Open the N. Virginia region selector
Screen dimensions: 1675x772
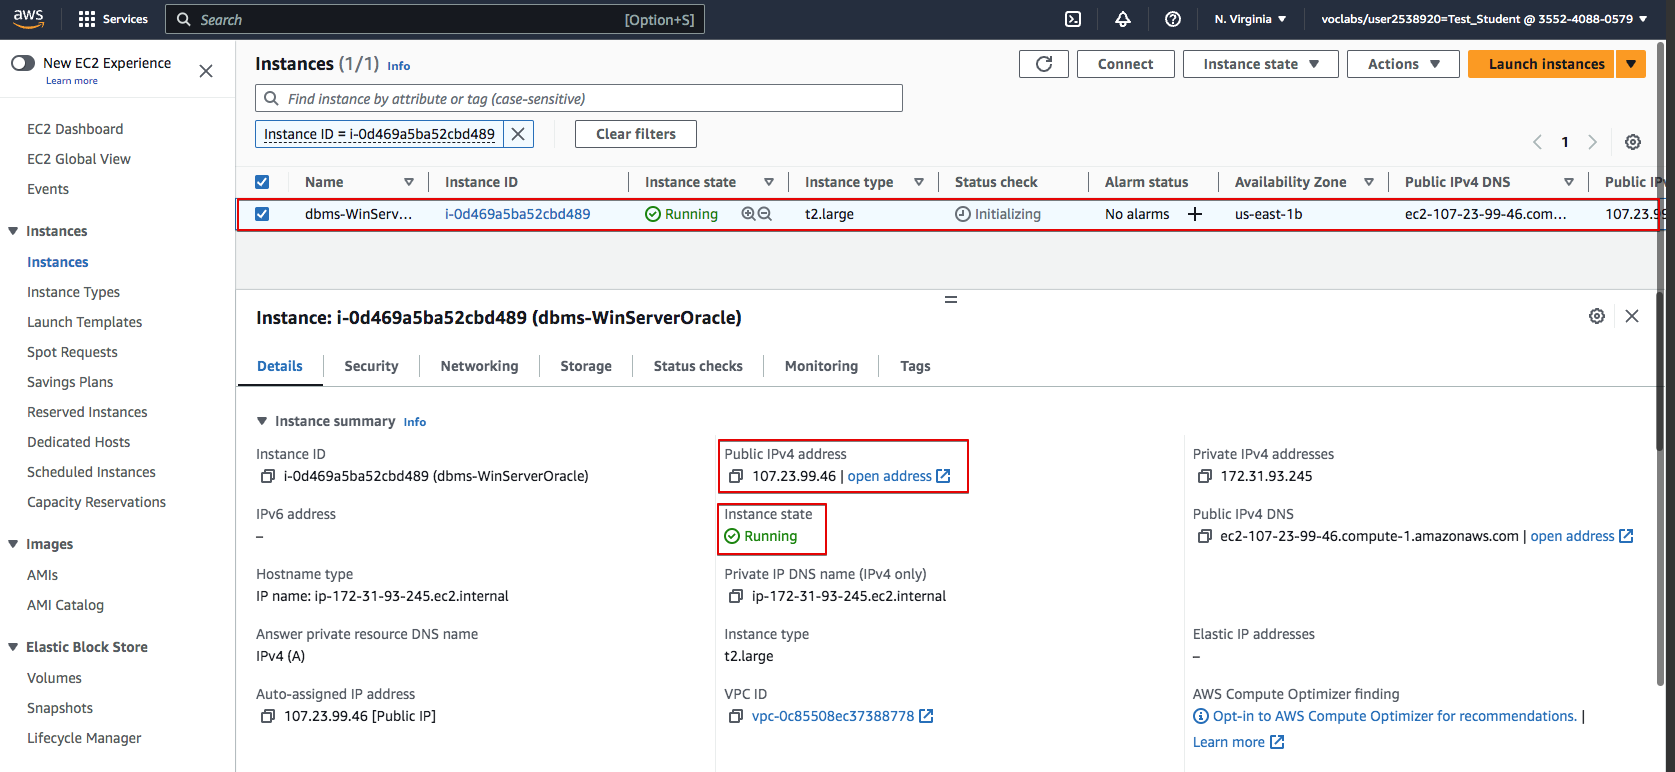(x=1250, y=19)
